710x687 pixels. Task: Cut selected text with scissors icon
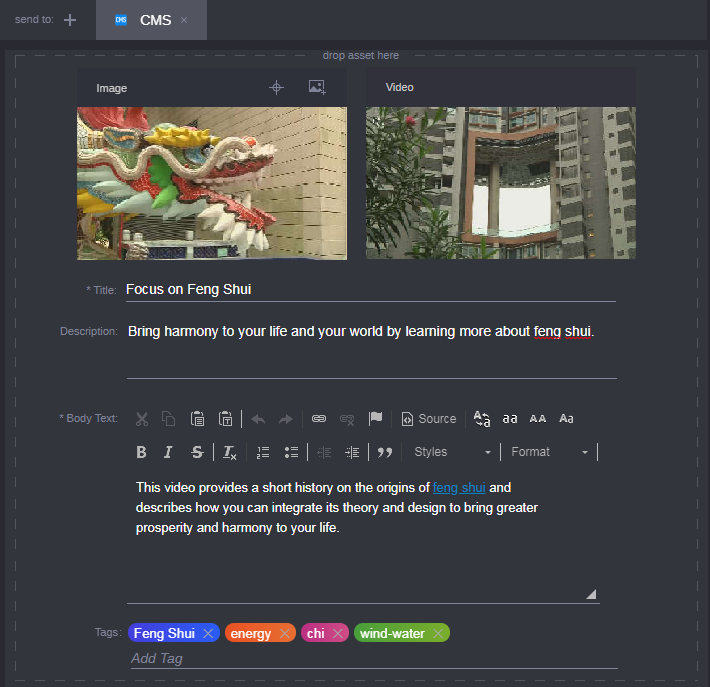point(142,419)
